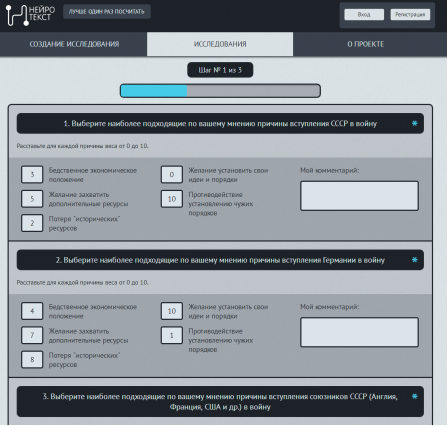Switch to the О проекте tab

[x=366, y=44]
